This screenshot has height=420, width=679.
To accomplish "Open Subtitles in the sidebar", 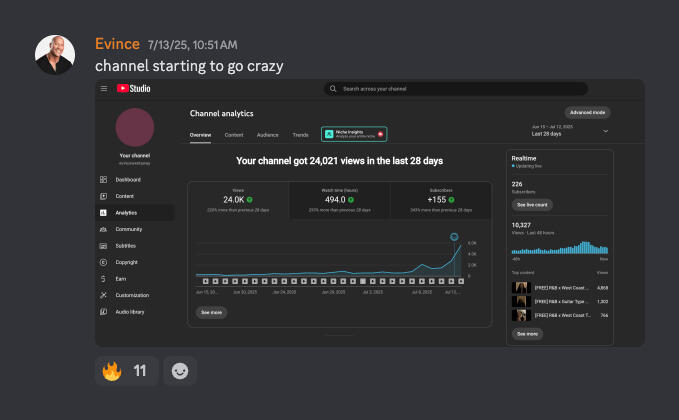I will pyautogui.click(x=126, y=245).
